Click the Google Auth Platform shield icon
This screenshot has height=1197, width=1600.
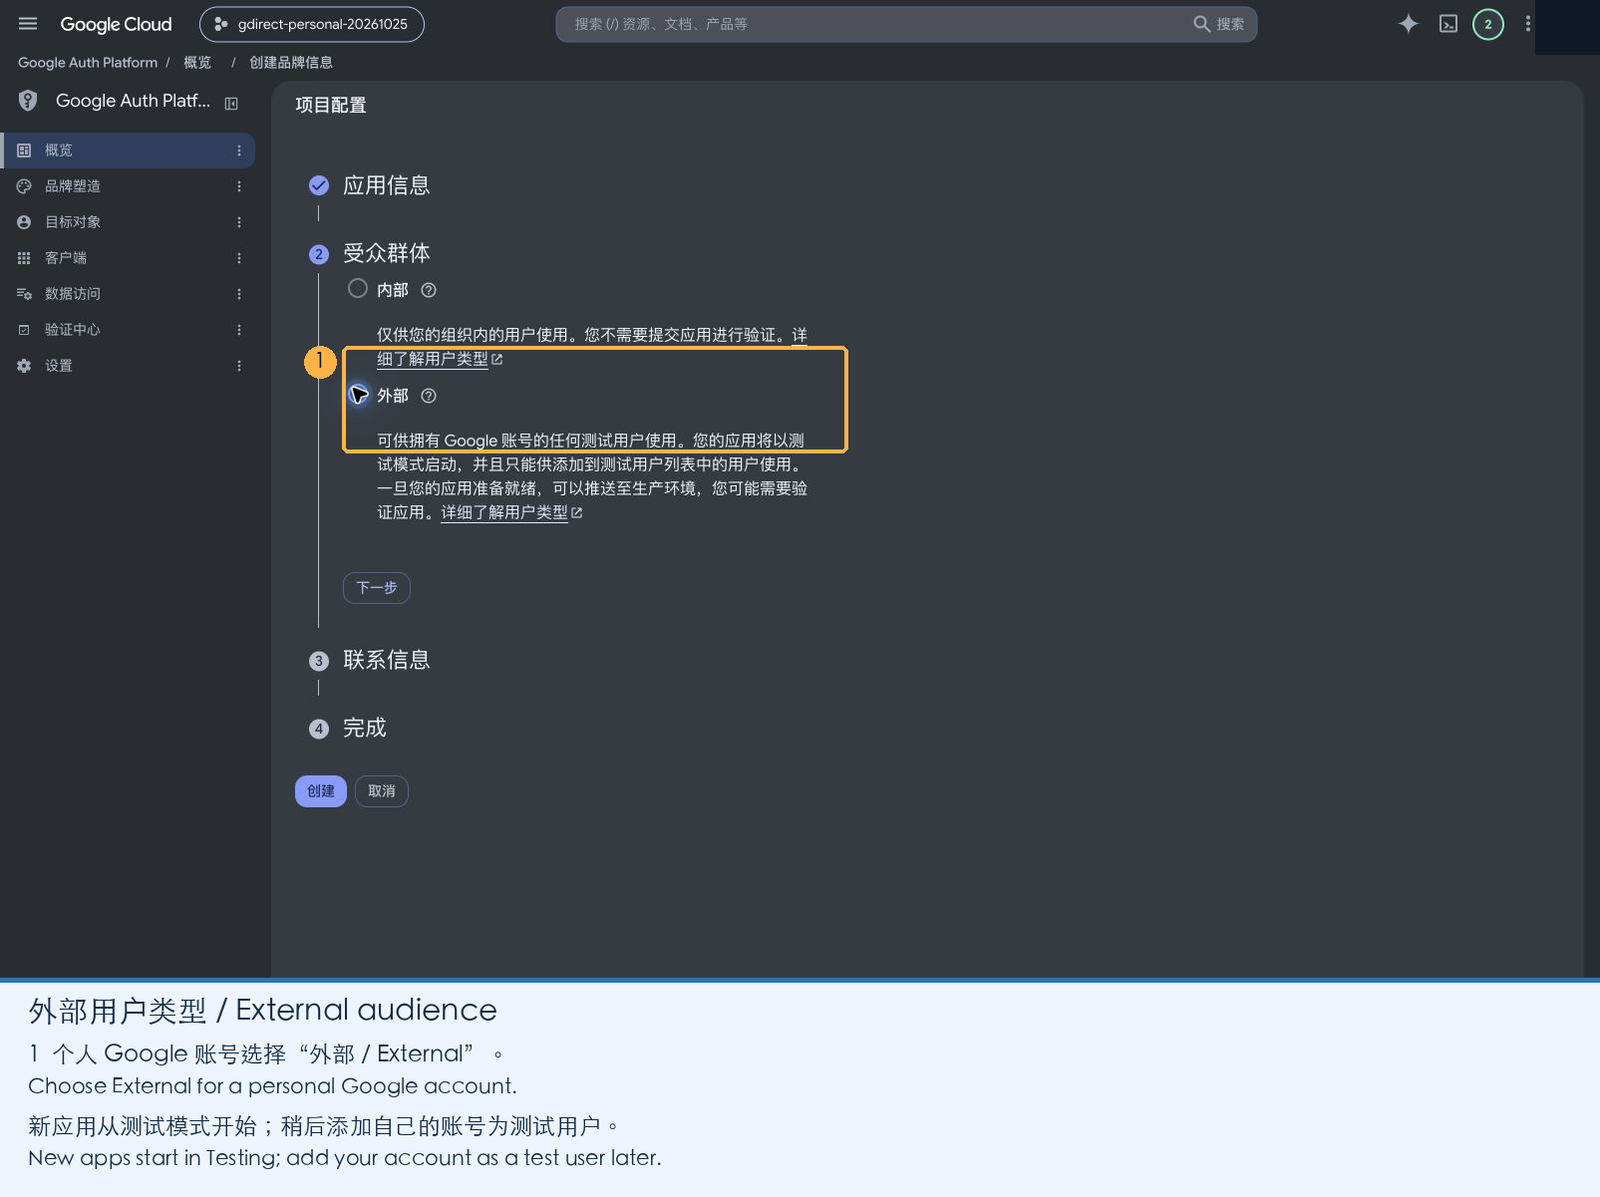[28, 101]
